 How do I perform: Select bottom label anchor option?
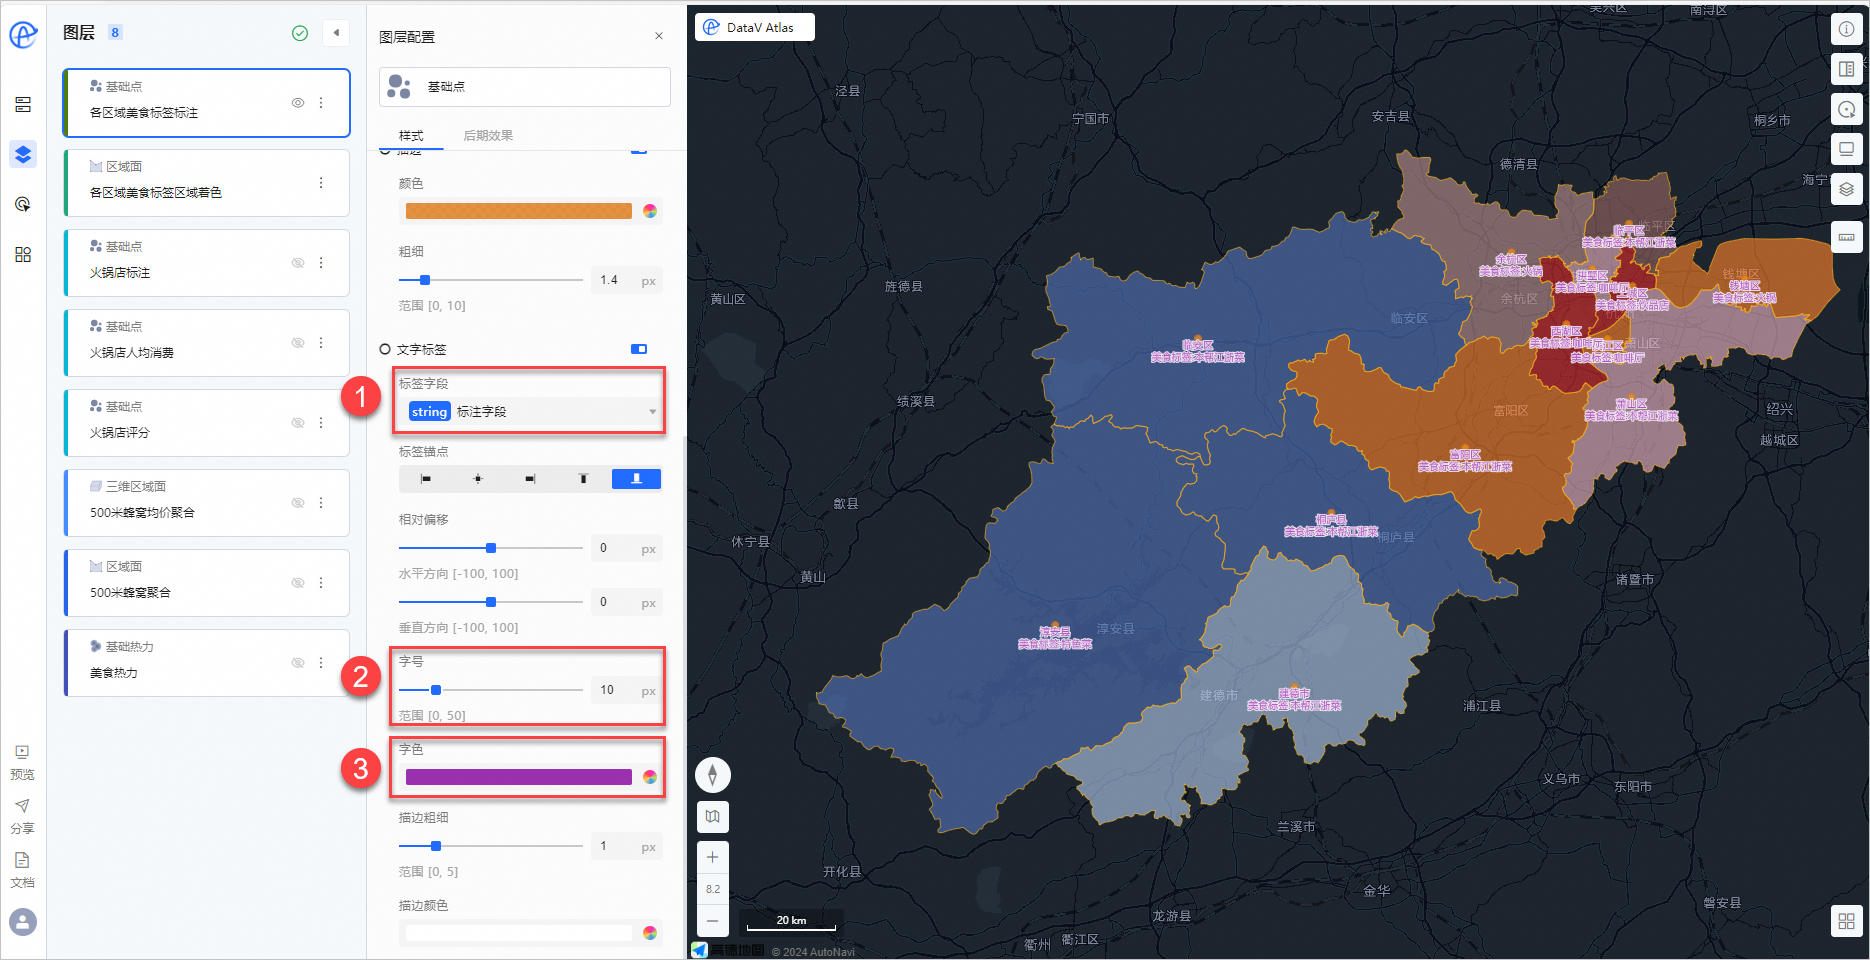(x=636, y=479)
